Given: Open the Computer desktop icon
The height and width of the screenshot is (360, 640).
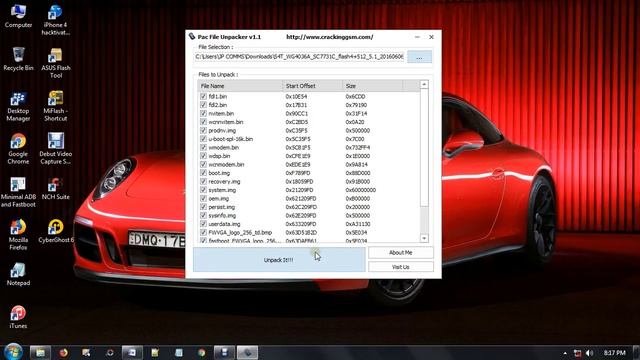Looking at the screenshot, I should coord(18,16).
